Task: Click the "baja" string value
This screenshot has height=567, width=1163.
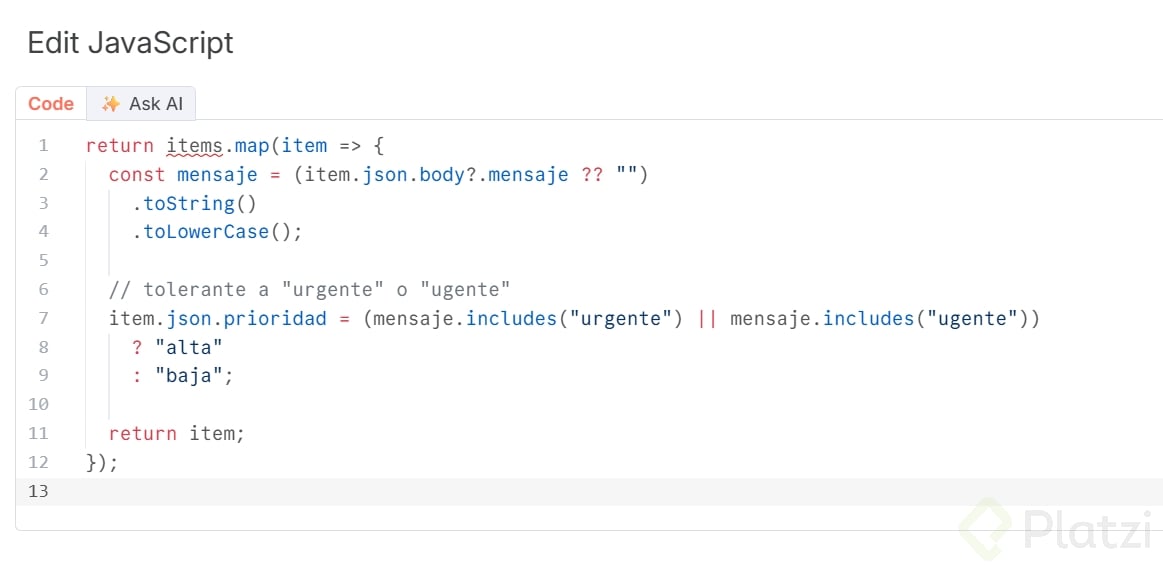Action: tap(188, 377)
